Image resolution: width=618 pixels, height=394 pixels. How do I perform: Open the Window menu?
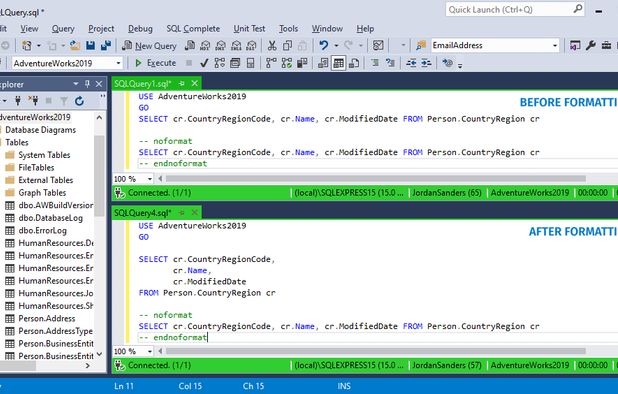[327, 29]
